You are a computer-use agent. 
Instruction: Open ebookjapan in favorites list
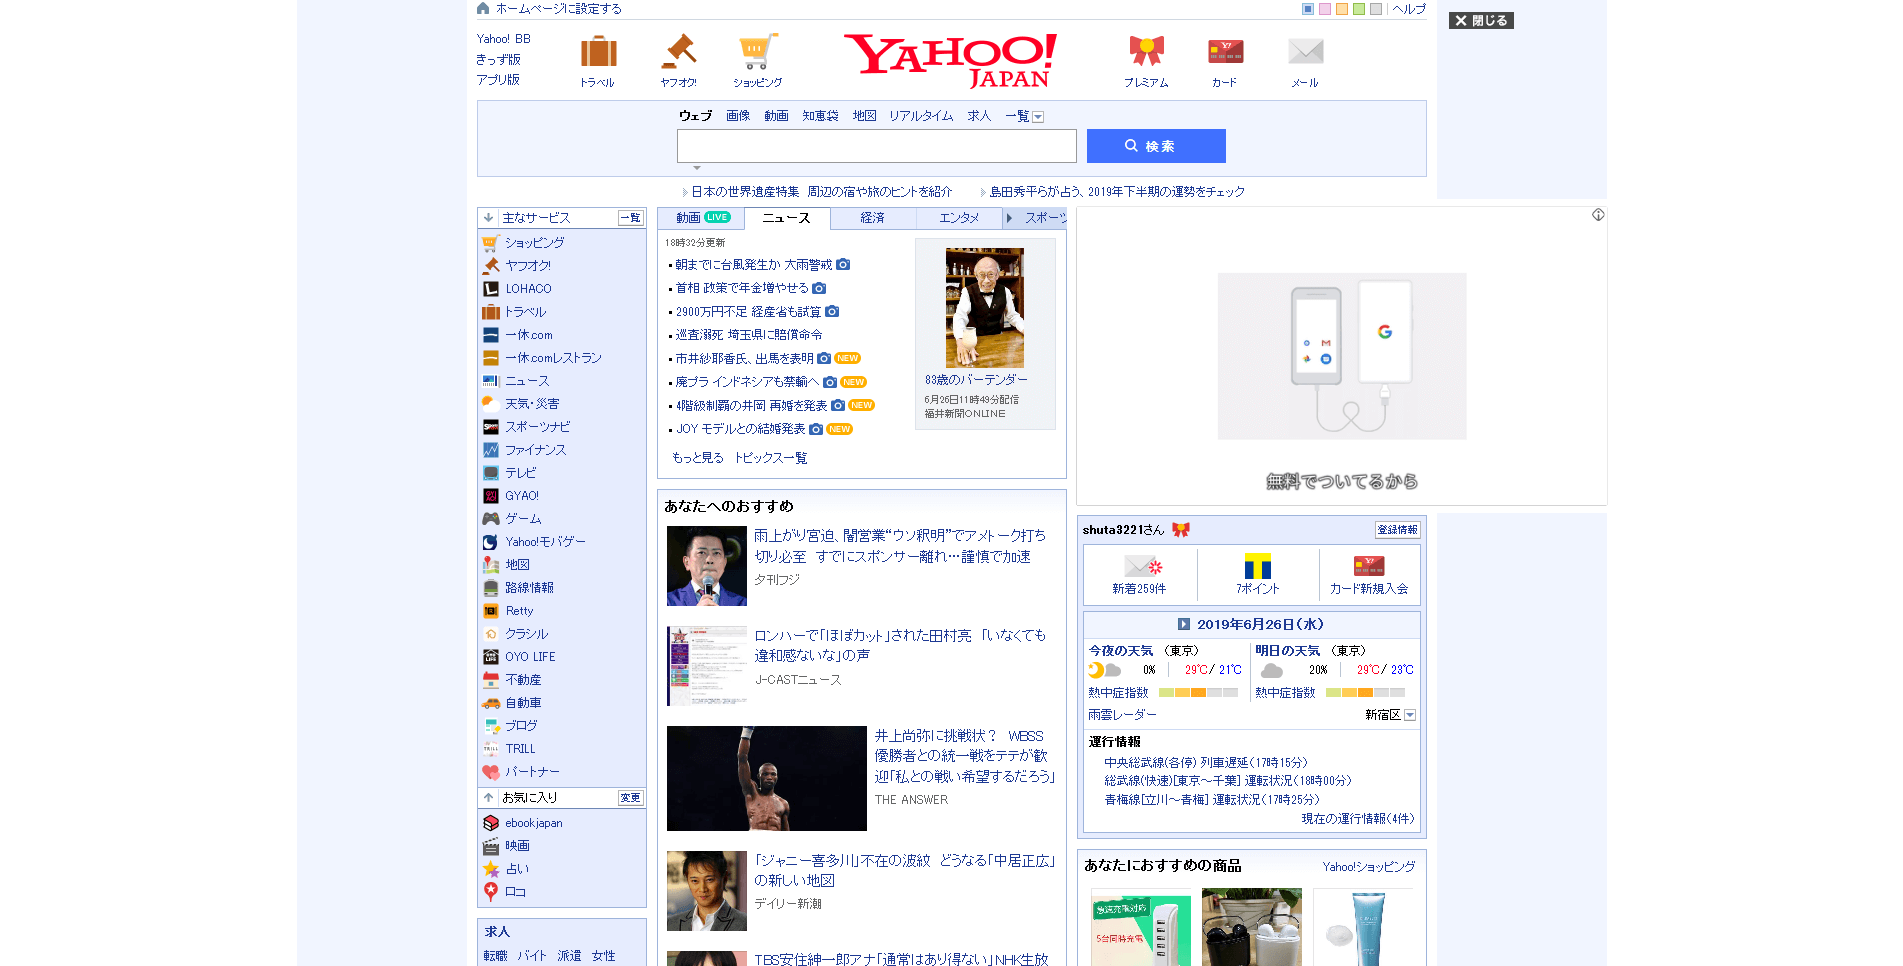click(x=533, y=823)
